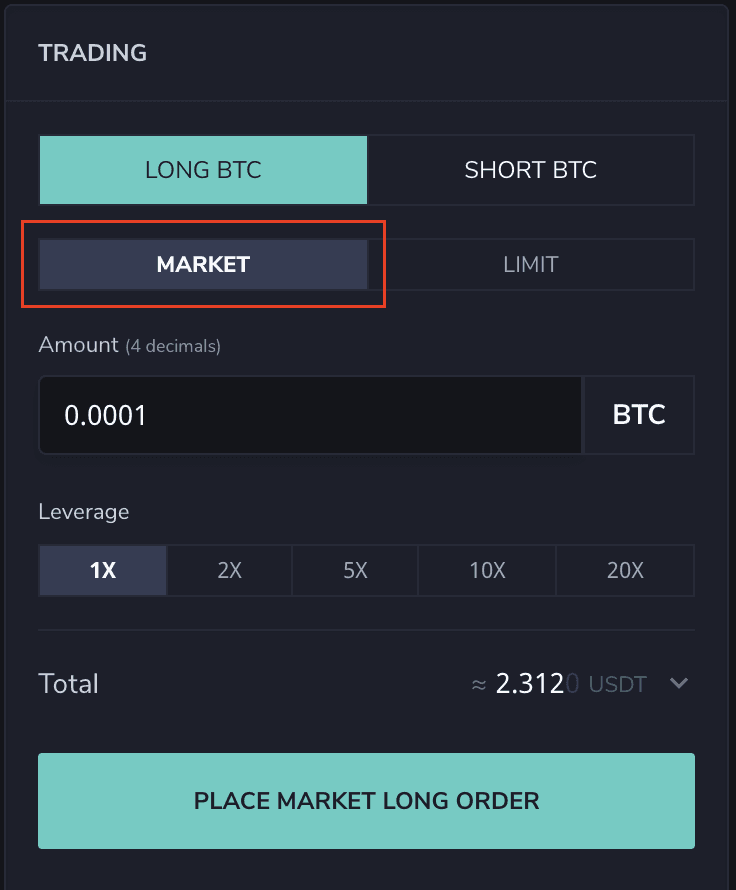The image size is (736, 890).
Task: Choose the MARKET order type
Action: click(x=203, y=265)
